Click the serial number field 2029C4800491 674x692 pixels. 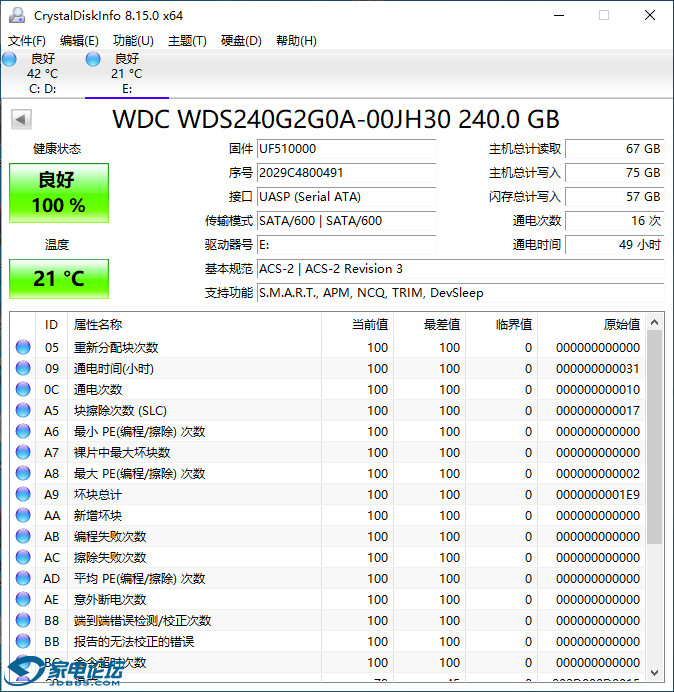pos(347,173)
